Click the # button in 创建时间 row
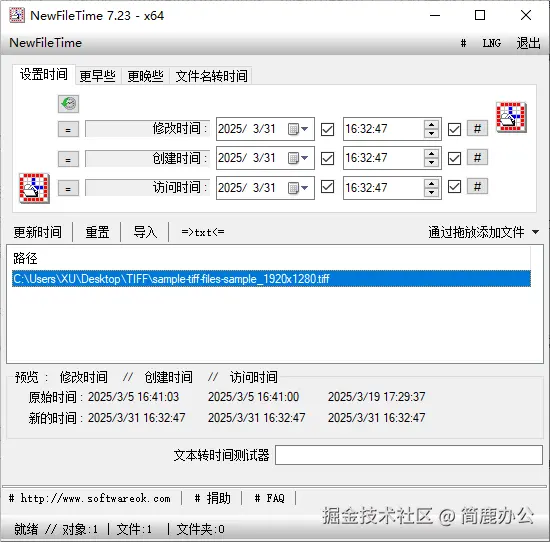Viewport: 550px width, 542px height. [x=477, y=158]
